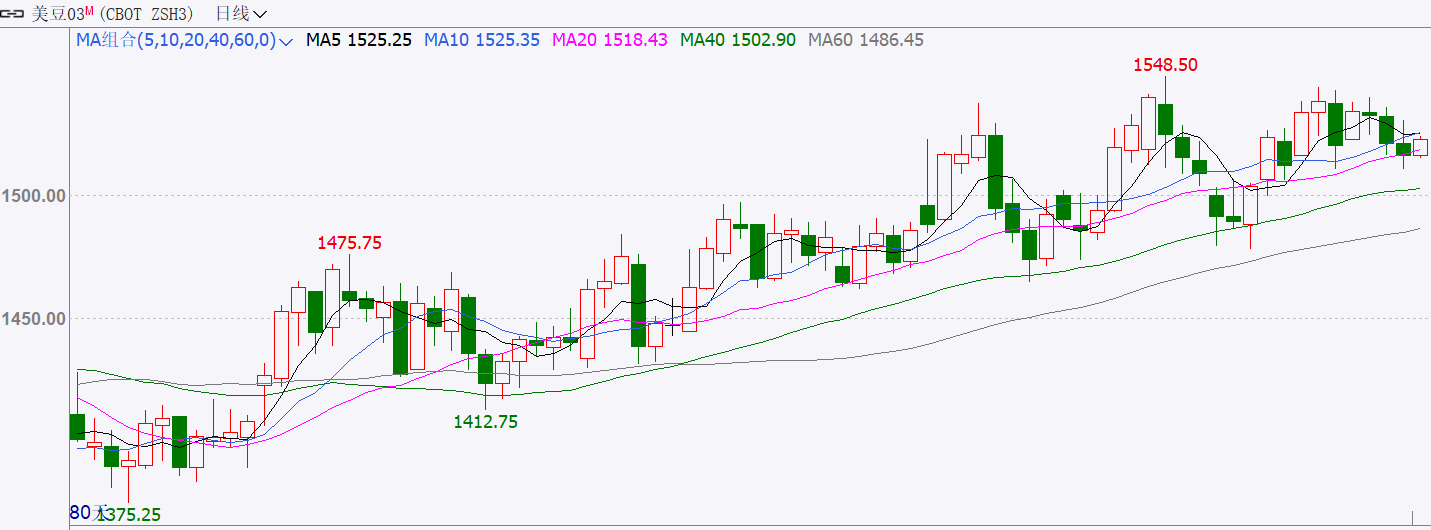Click the 1412.75 low price label

click(486, 422)
